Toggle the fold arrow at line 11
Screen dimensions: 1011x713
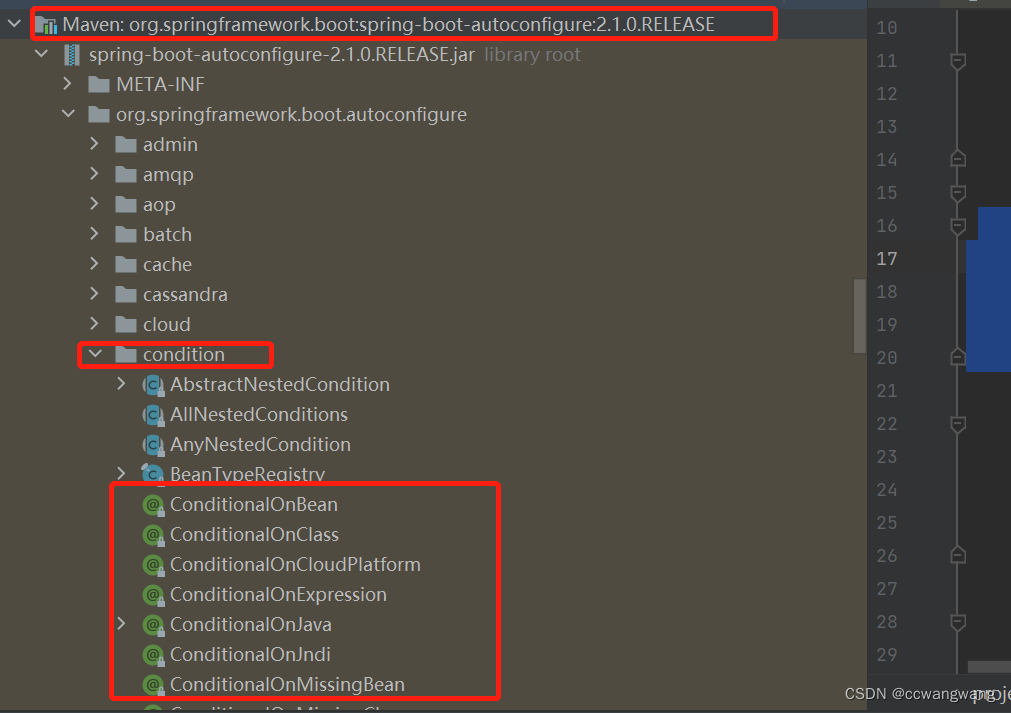956,60
